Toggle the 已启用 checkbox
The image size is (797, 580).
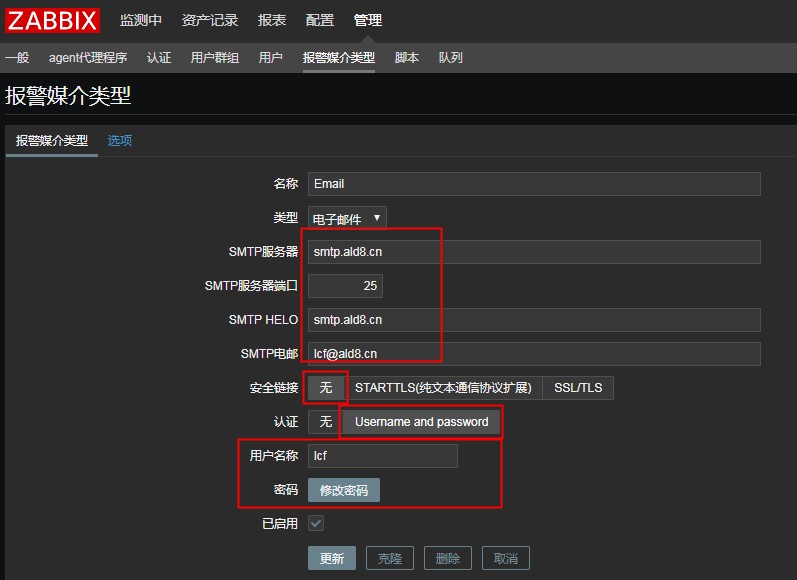(316, 523)
